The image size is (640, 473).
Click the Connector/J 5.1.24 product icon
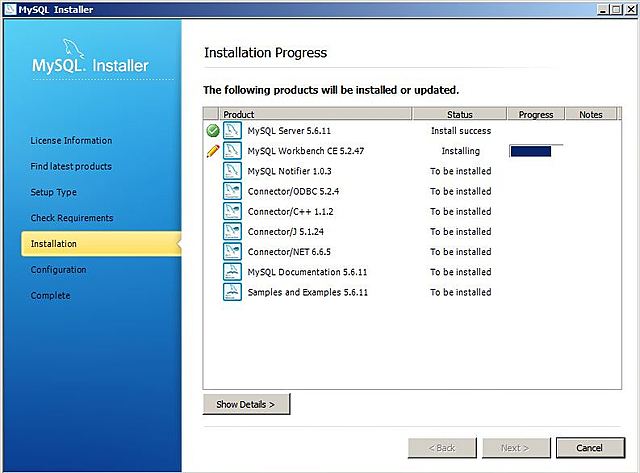coord(232,231)
